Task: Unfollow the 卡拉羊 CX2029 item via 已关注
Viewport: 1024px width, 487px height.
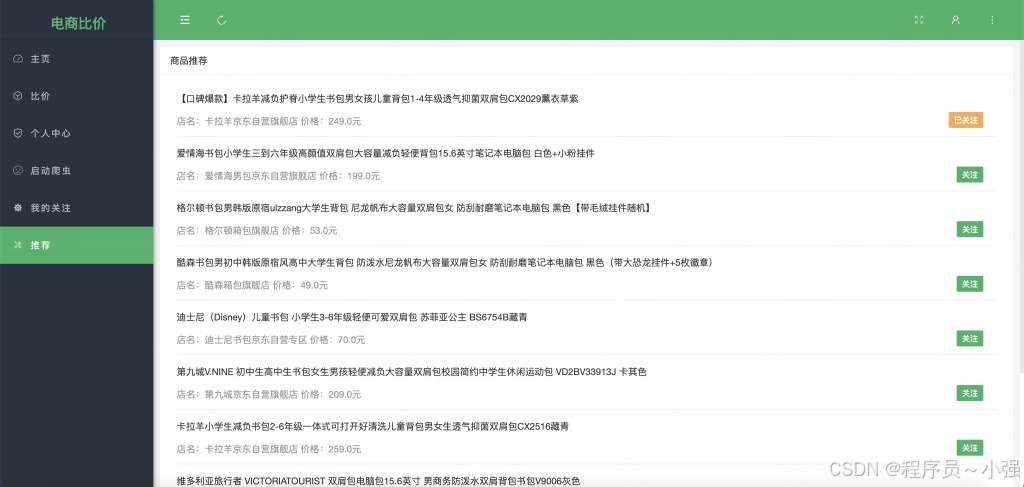Action: coord(965,120)
